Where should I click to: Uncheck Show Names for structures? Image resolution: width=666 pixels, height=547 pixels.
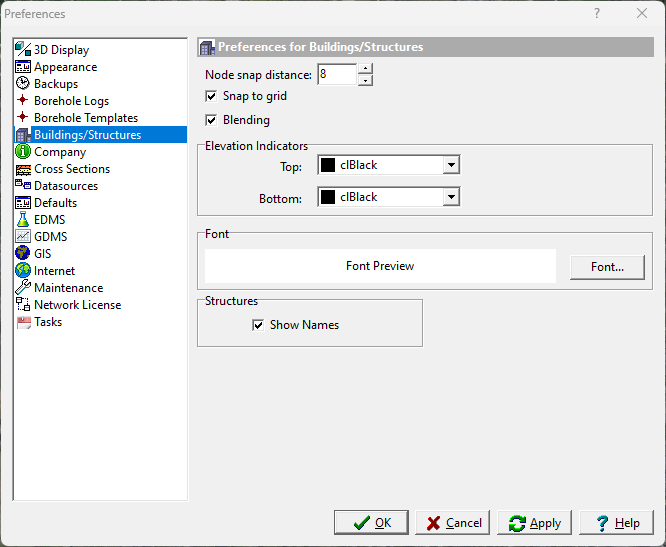pyautogui.click(x=258, y=325)
